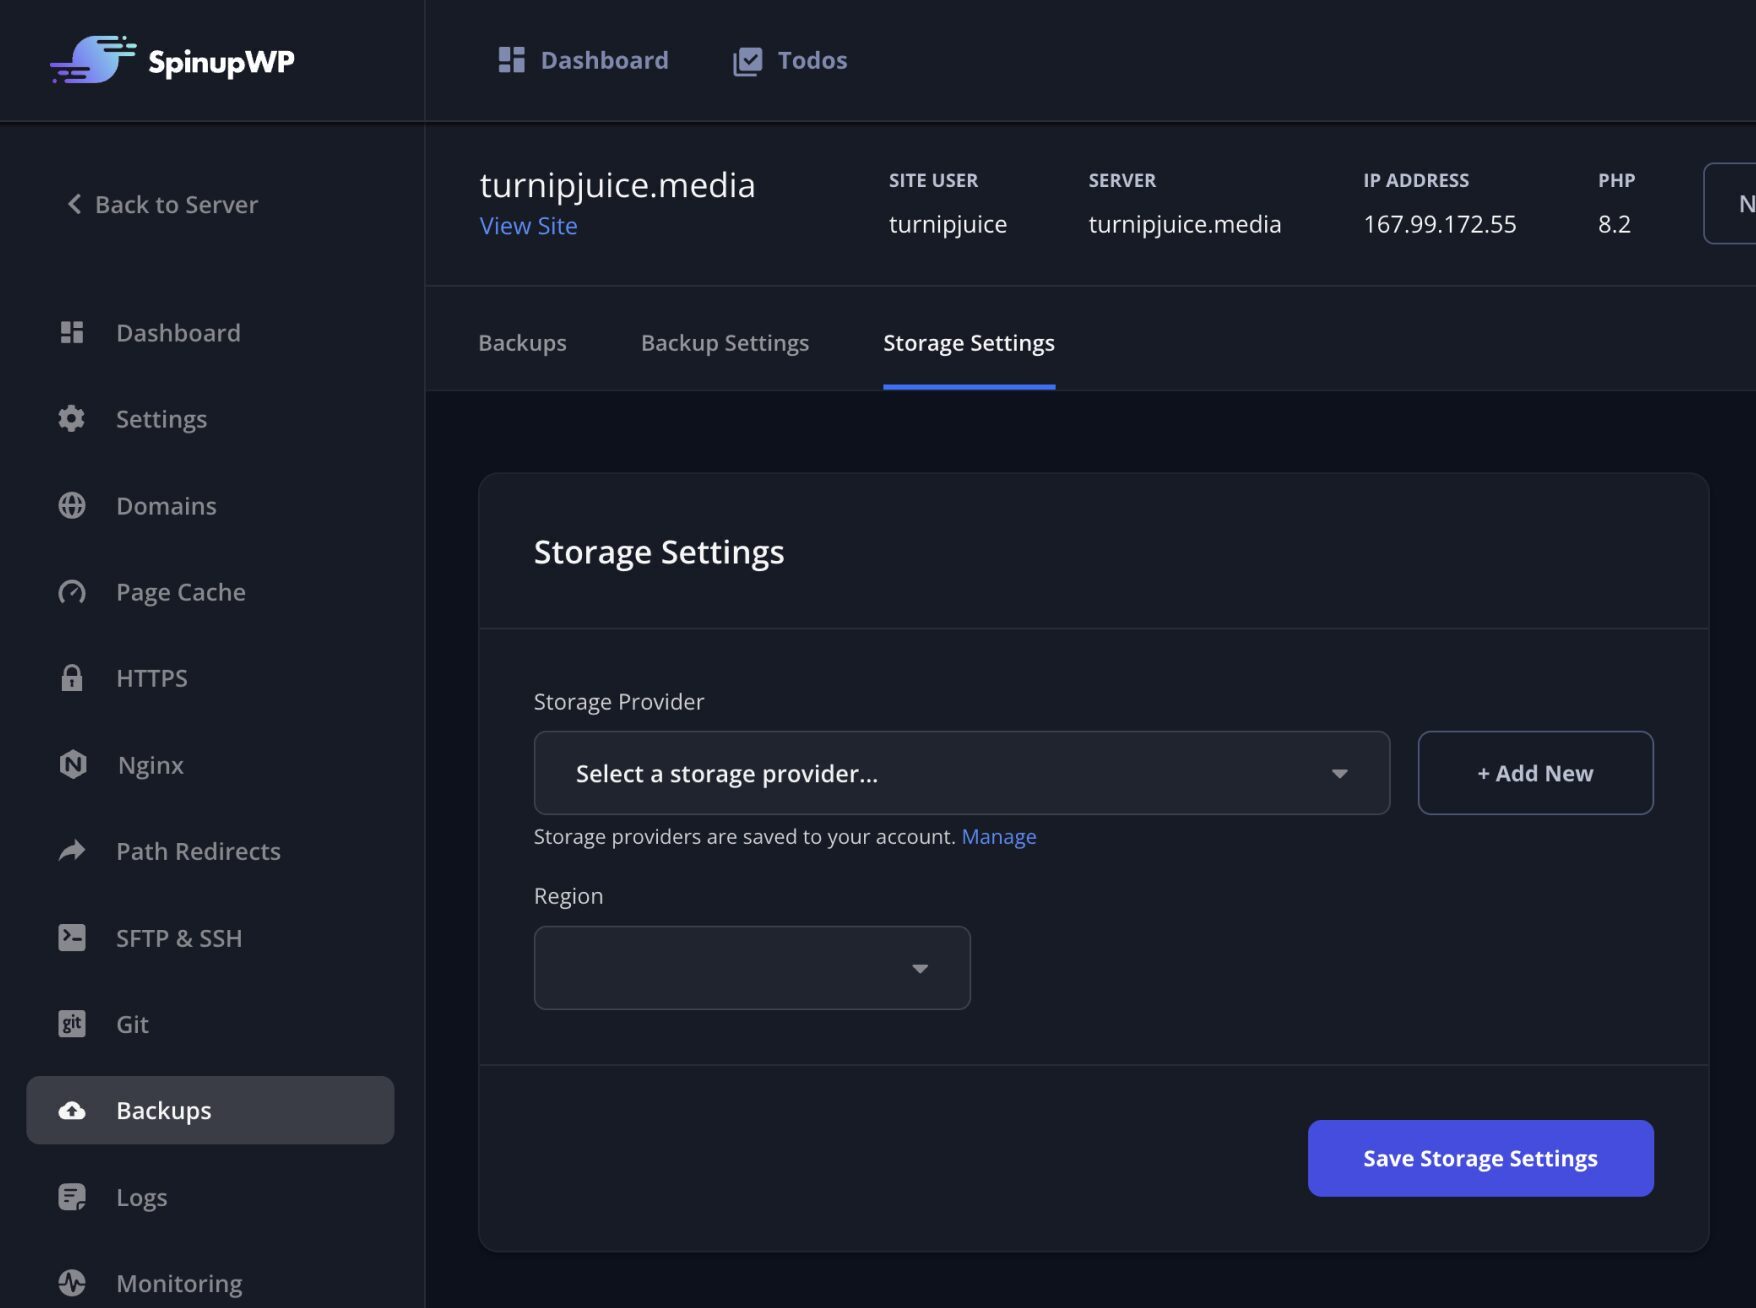Click the server name turnipjuice.media
Image resolution: width=1756 pixels, height=1308 pixels.
(1184, 224)
